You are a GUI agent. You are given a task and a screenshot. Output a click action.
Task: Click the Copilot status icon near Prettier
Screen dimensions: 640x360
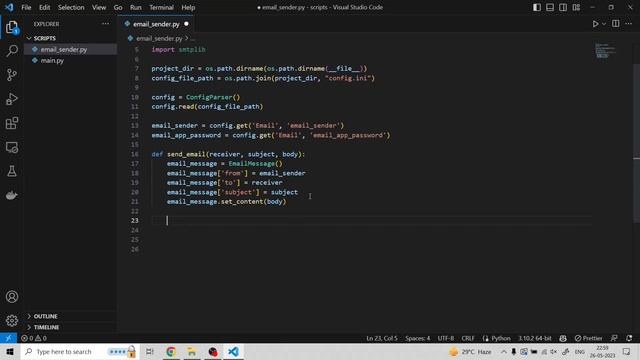pyautogui.click(x=563, y=338)
